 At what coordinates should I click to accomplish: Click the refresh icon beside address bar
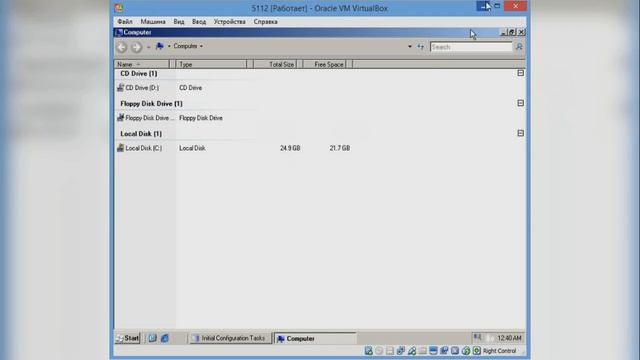pyautogui.click(x=420, y=47)
